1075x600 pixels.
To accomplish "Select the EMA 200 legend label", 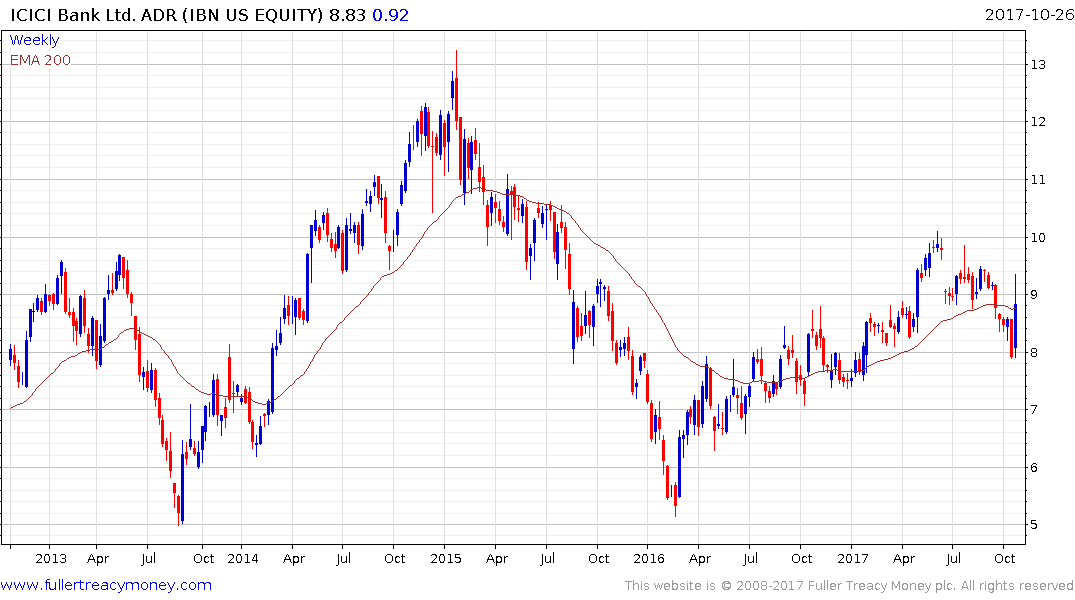I will (x=40, y=60).
